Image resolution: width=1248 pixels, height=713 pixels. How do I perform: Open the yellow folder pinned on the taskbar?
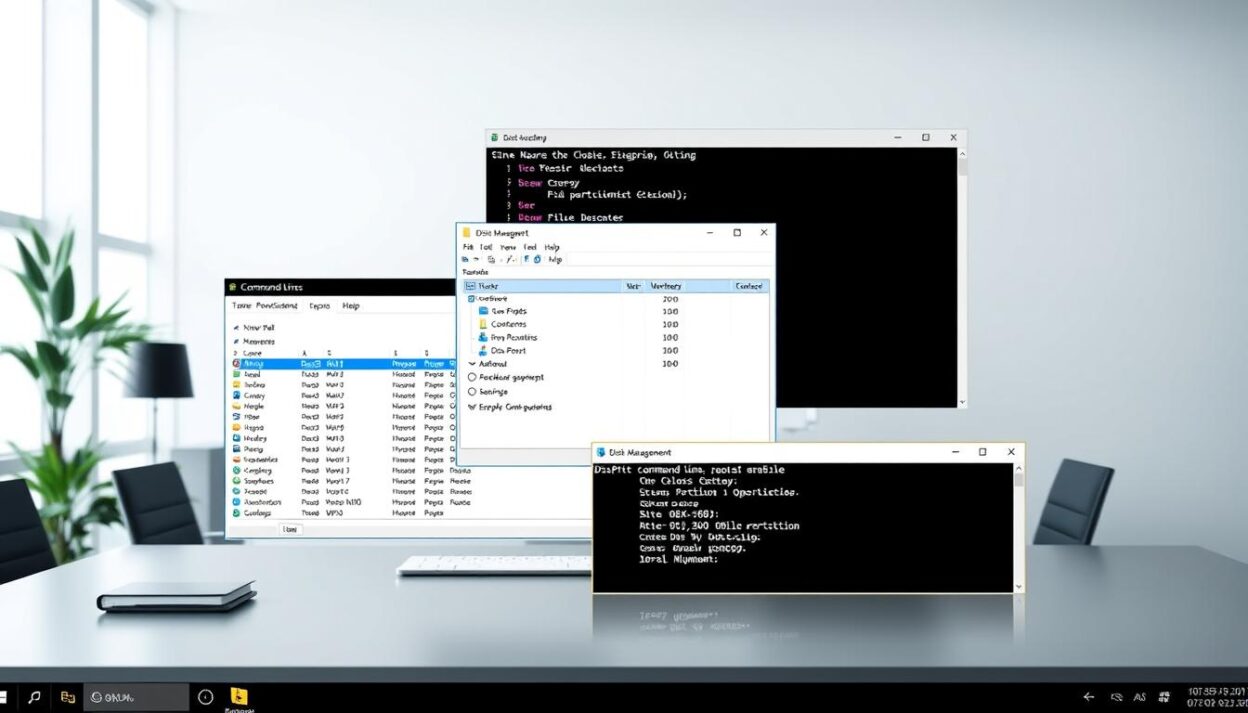point(237,695)
